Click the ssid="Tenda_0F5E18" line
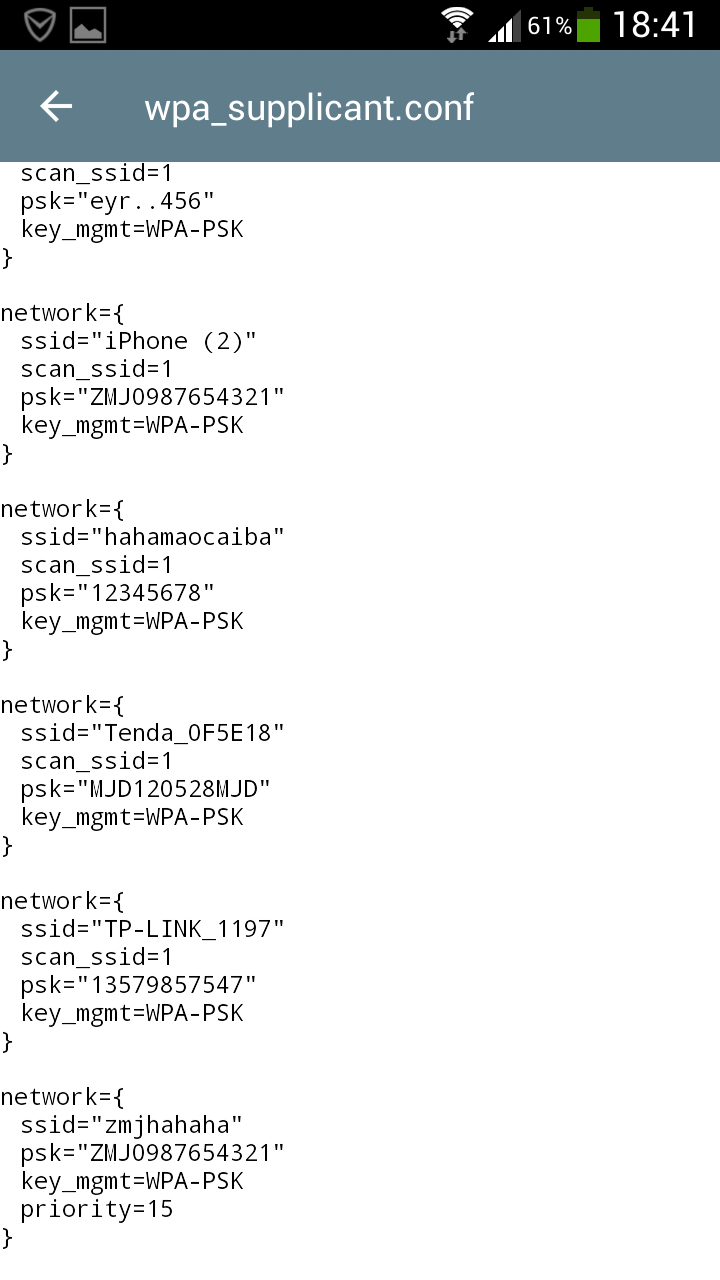 coord(152,733)
